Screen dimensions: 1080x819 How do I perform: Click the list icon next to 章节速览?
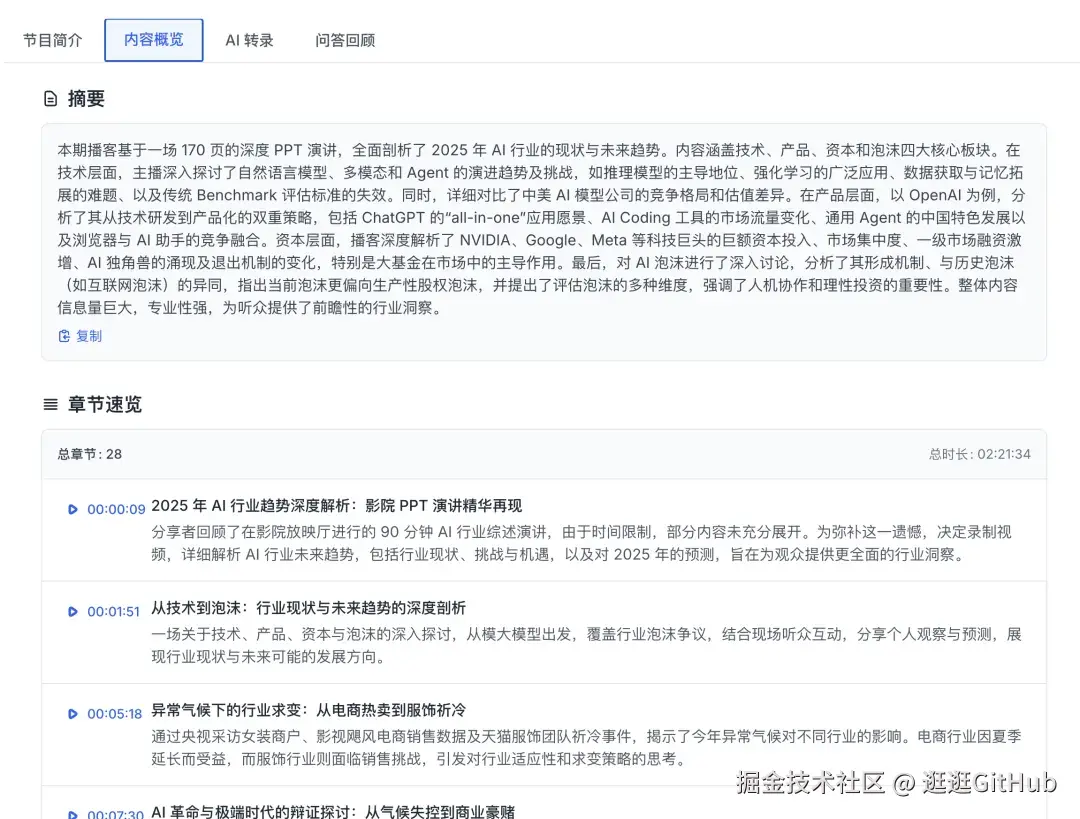point(50,404)
